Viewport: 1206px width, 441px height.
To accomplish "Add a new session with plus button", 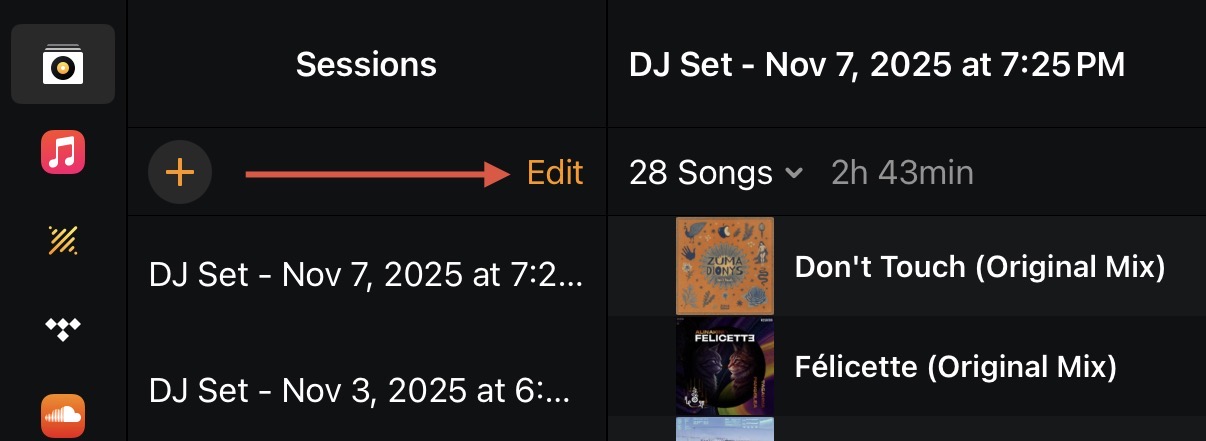I will (x=180, y=173).
